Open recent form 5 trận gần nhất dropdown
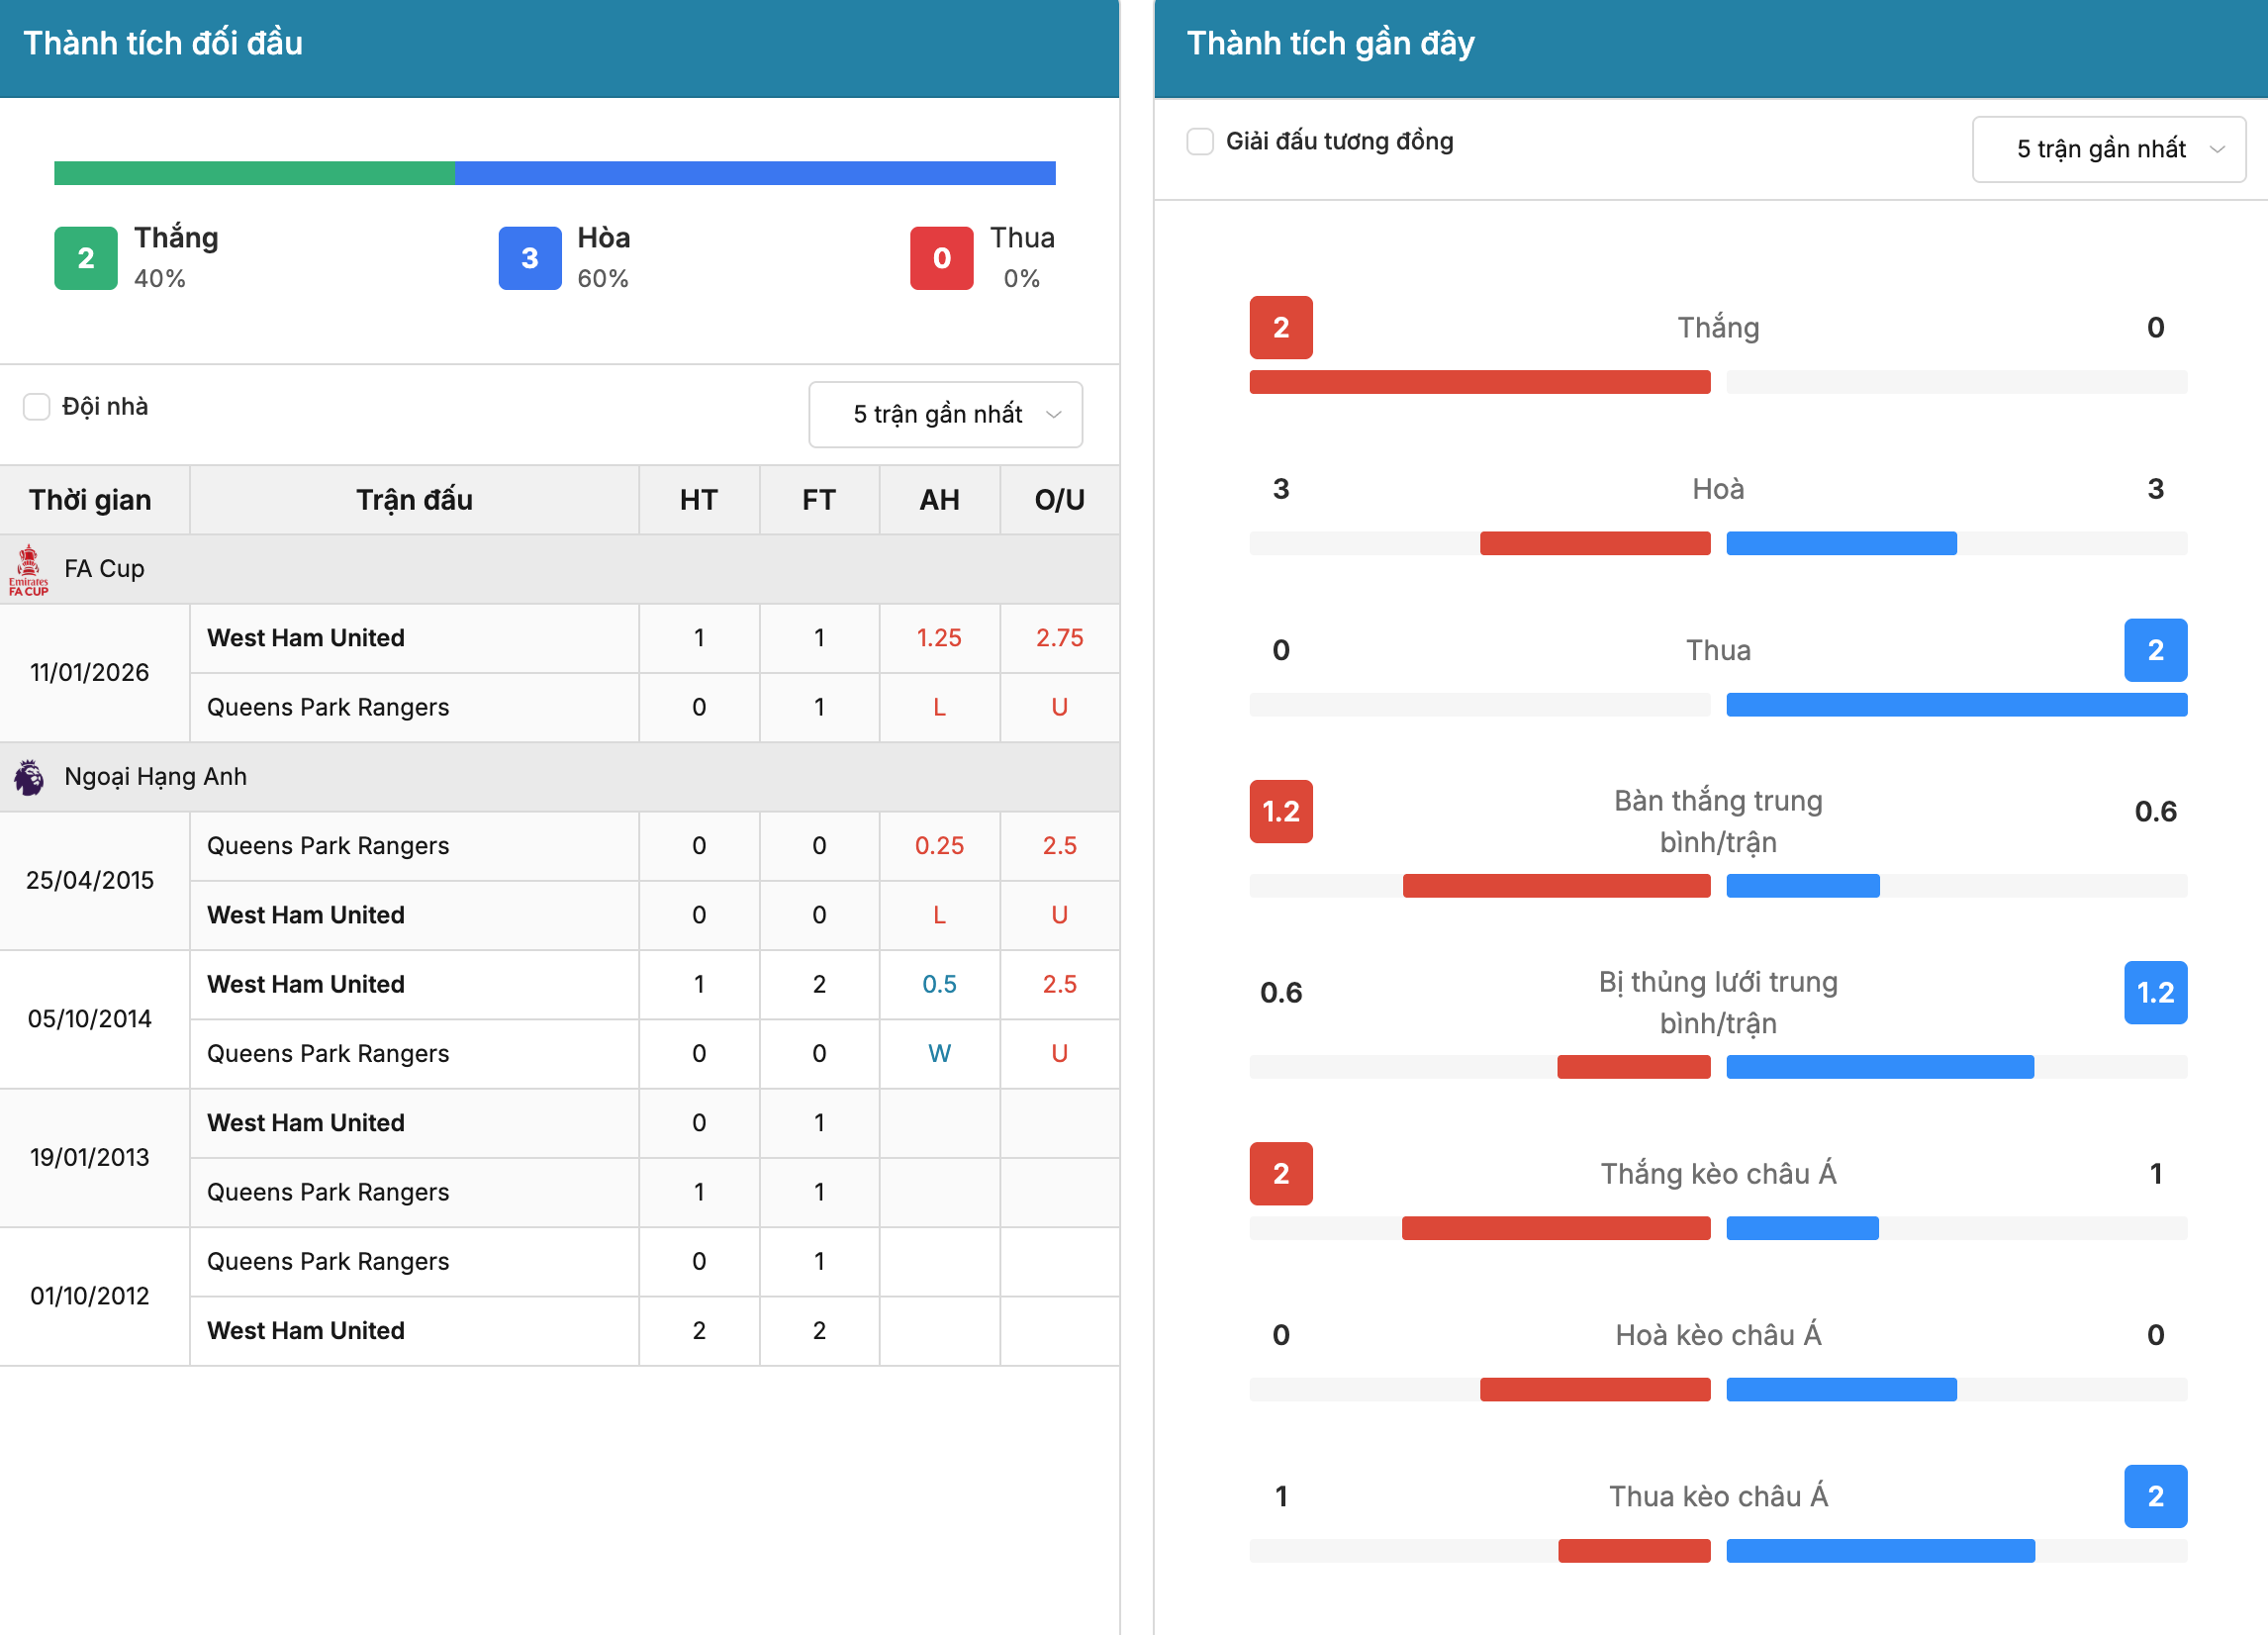This screenshot has width=2268, height=1635. [x=2108, y=149]
